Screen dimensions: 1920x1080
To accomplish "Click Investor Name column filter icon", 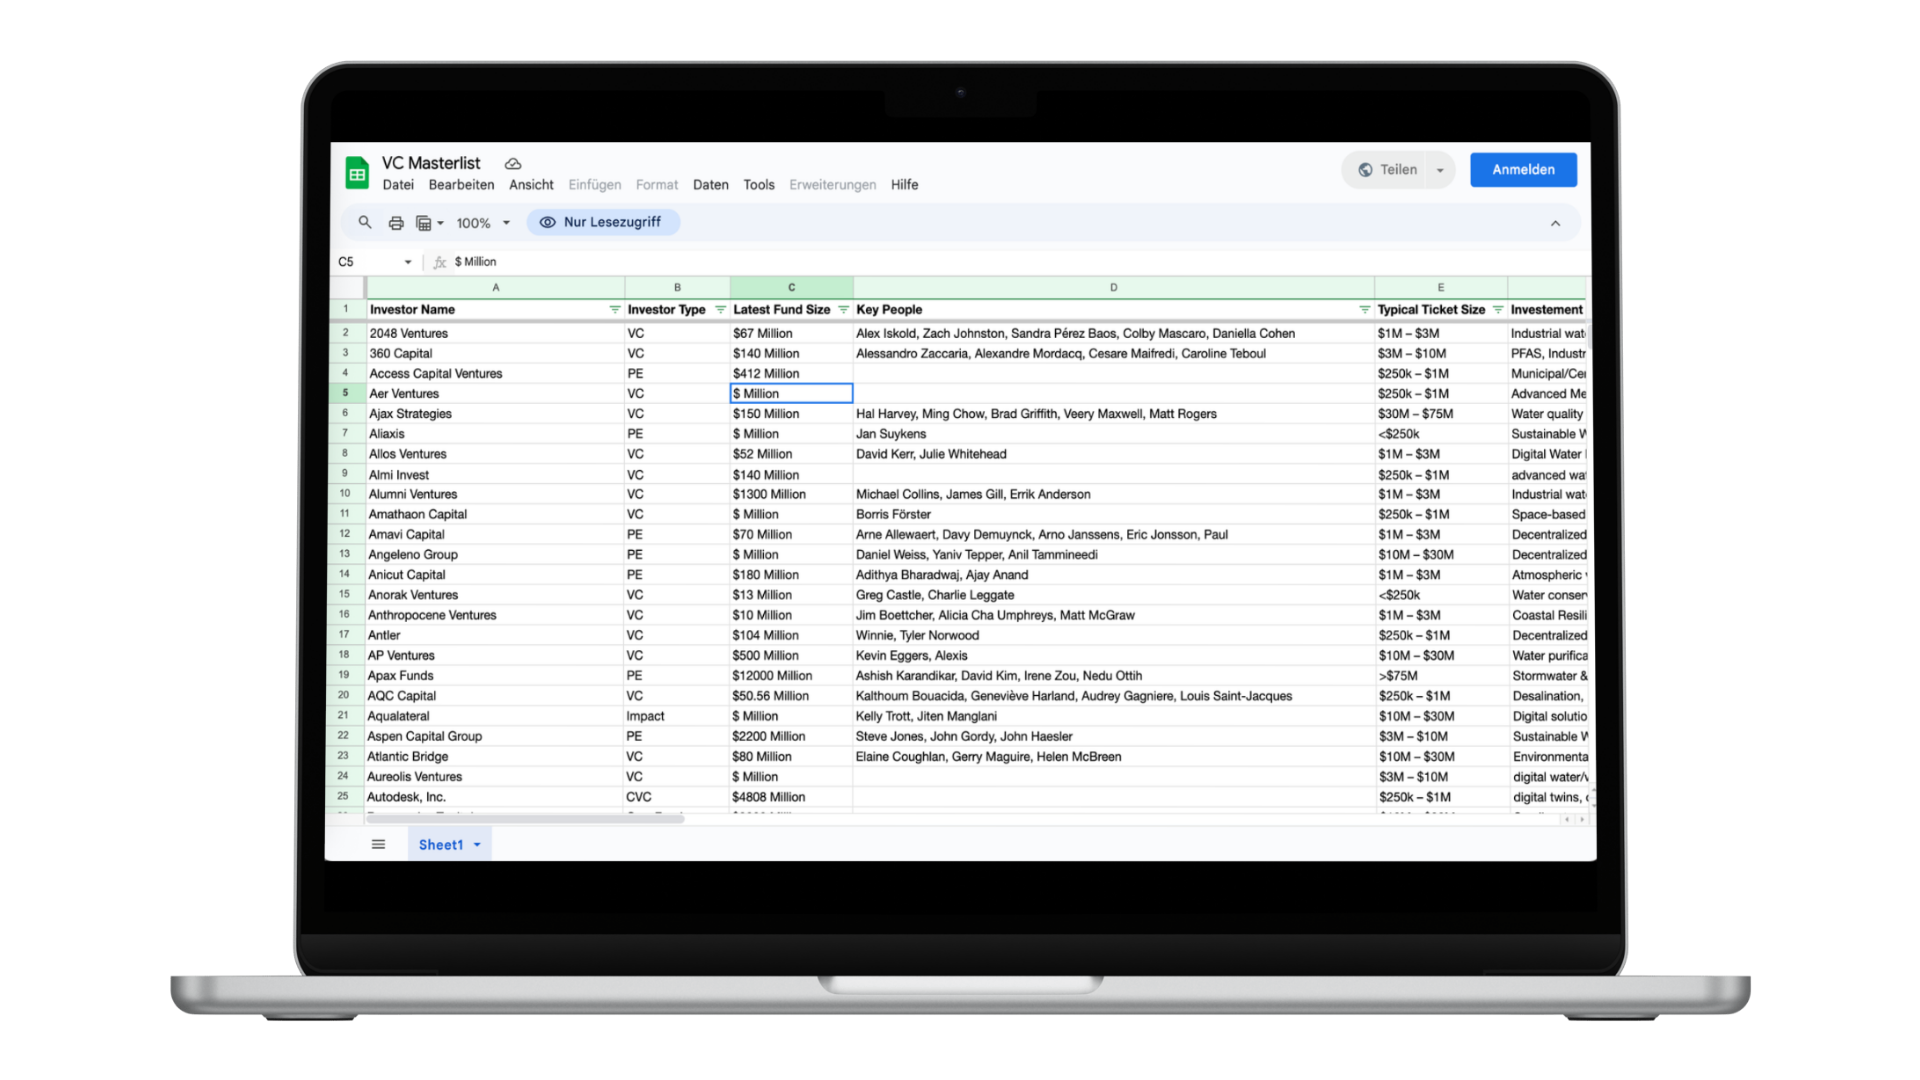I will tap(614, 310).
